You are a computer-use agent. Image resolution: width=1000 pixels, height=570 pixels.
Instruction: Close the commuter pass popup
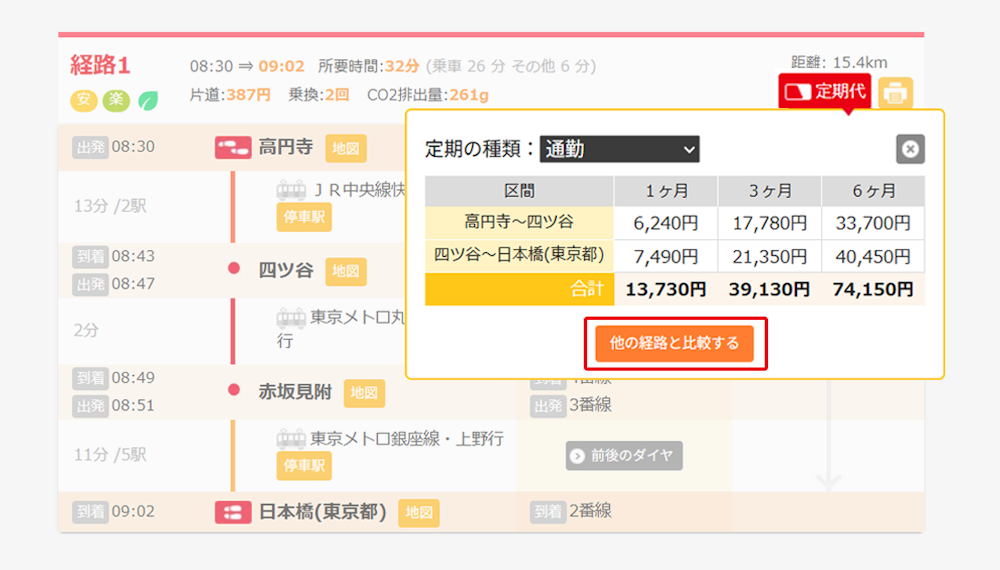click(x=910, y=149)
